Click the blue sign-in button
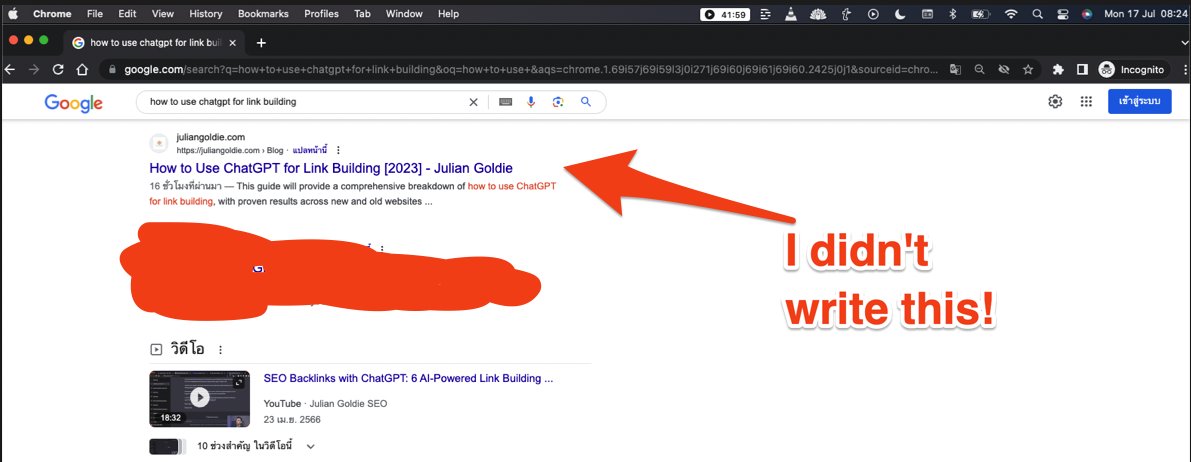 coord(1139,101)
